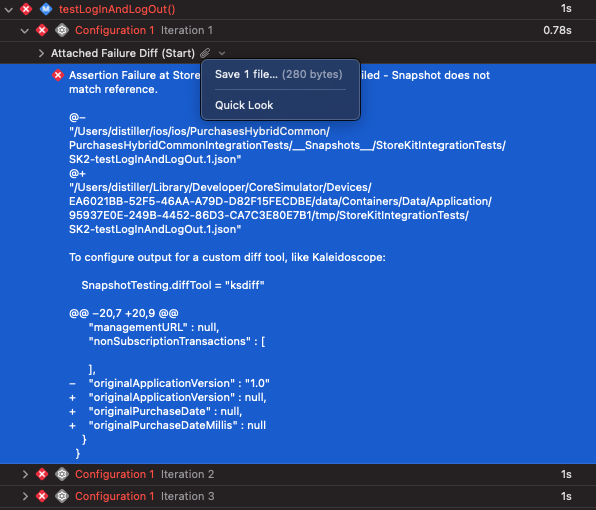Screen dimensions: 596x510
Task: Collapse the testLogInAndLogOut() test row
Action: [x=8, y=10]
